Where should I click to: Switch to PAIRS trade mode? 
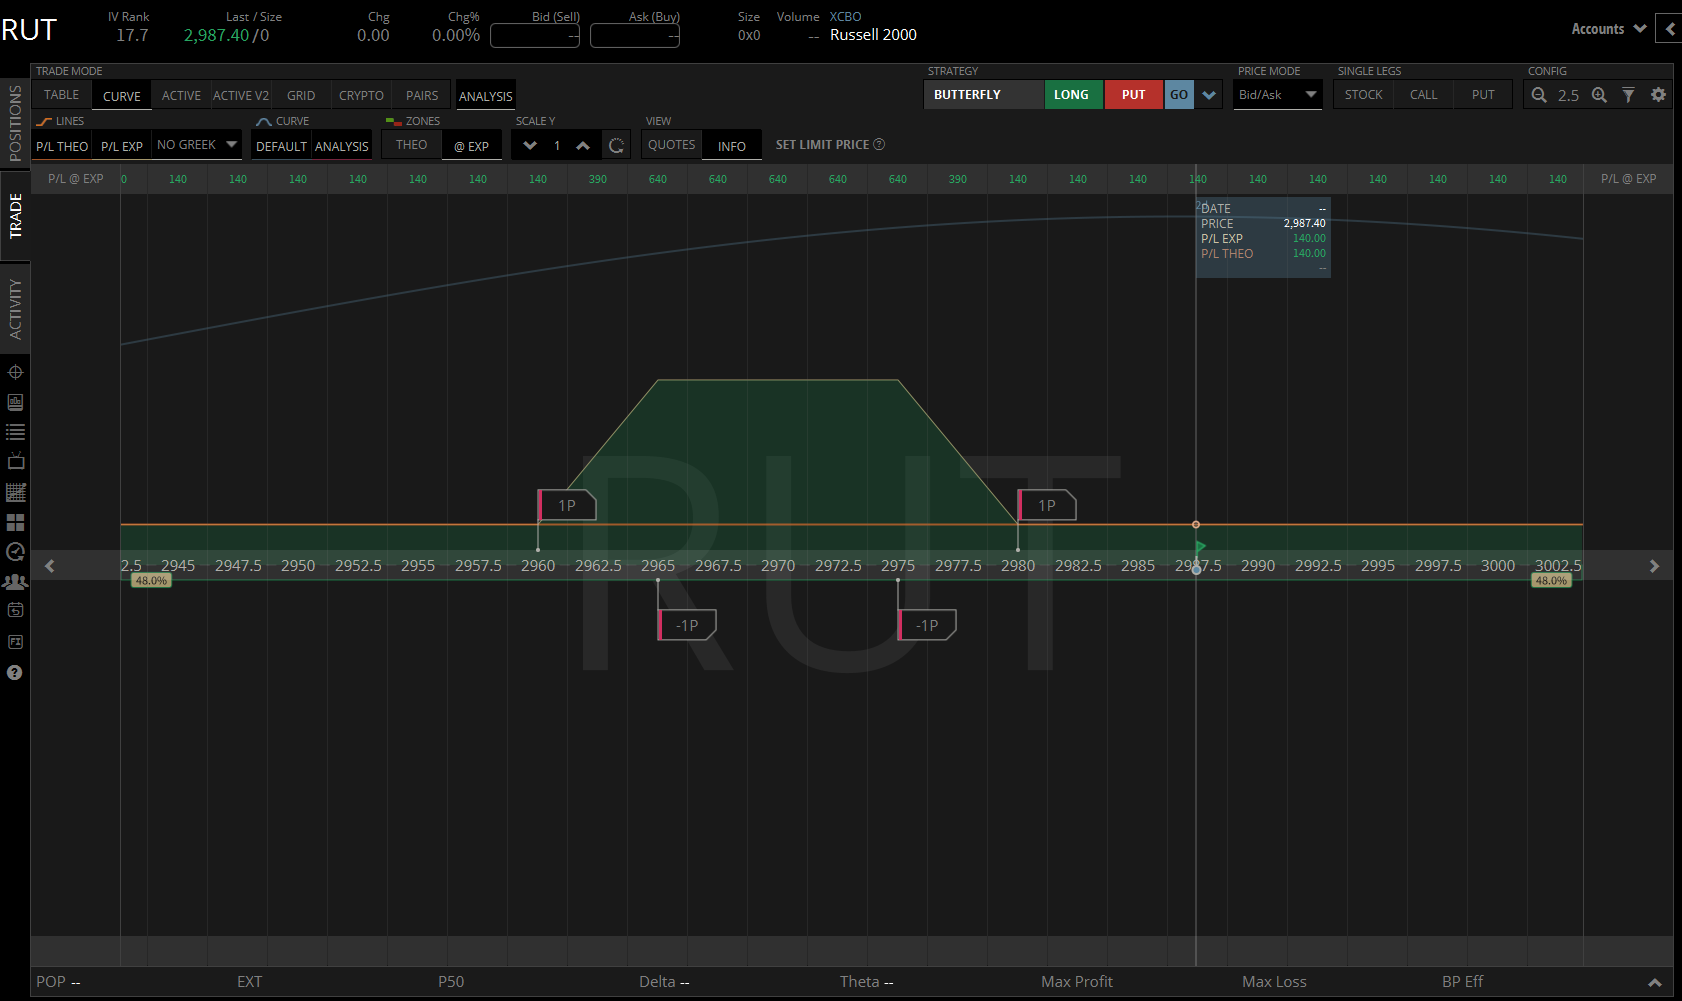click(x=422, y=96)
